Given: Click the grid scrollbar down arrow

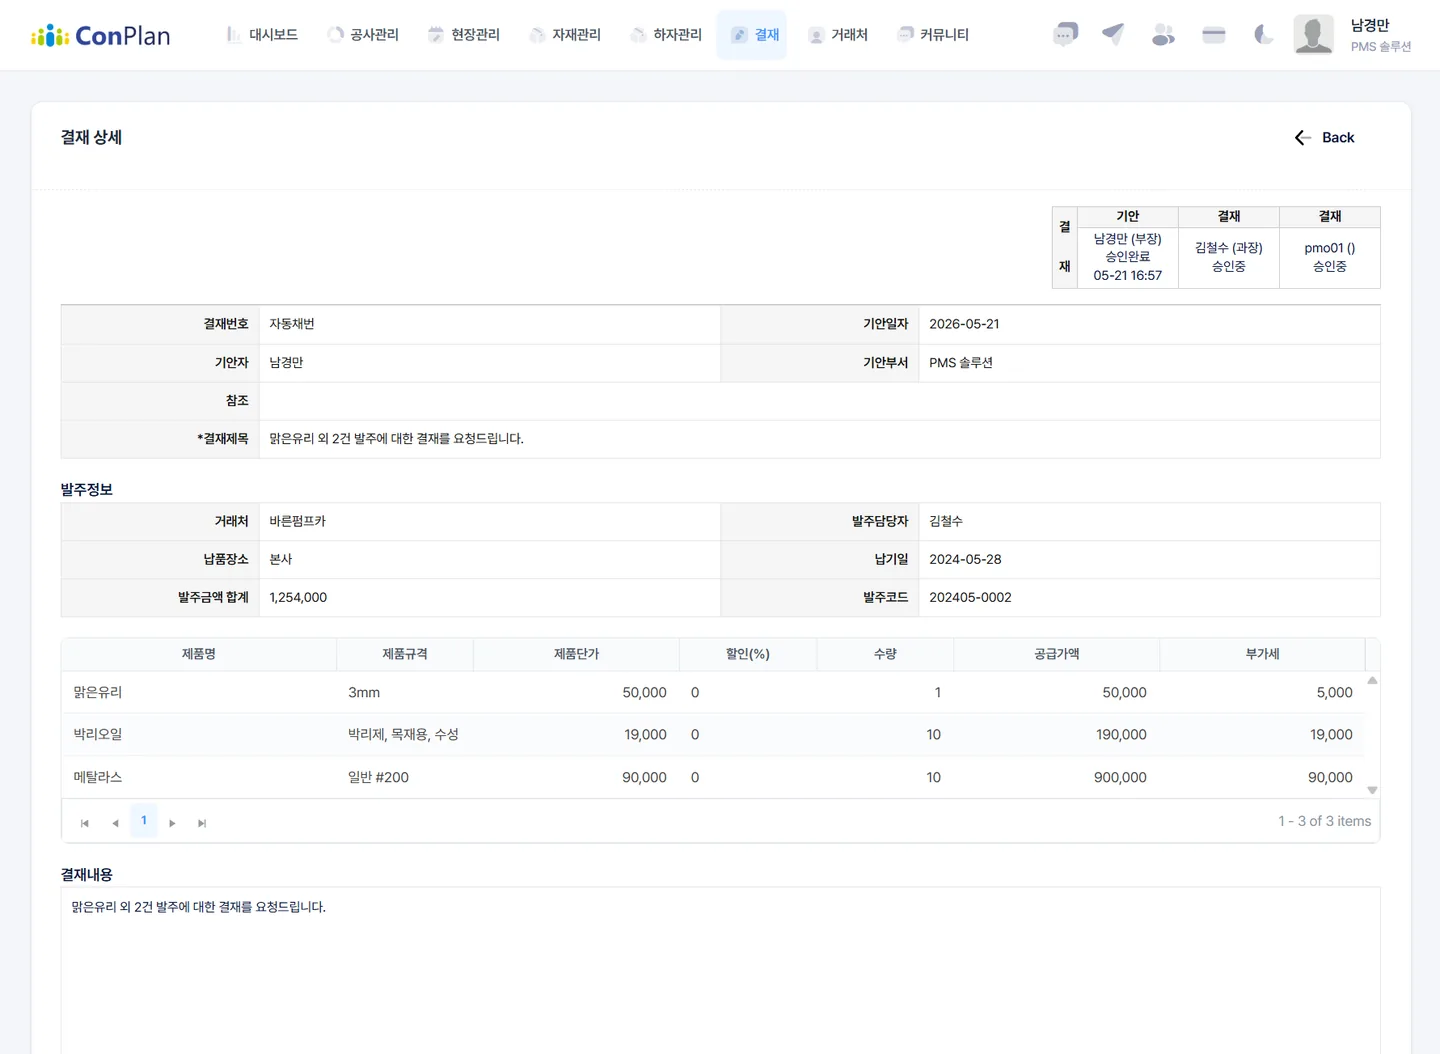Looking at the screenshot, I should click(x=1372, y=790).
